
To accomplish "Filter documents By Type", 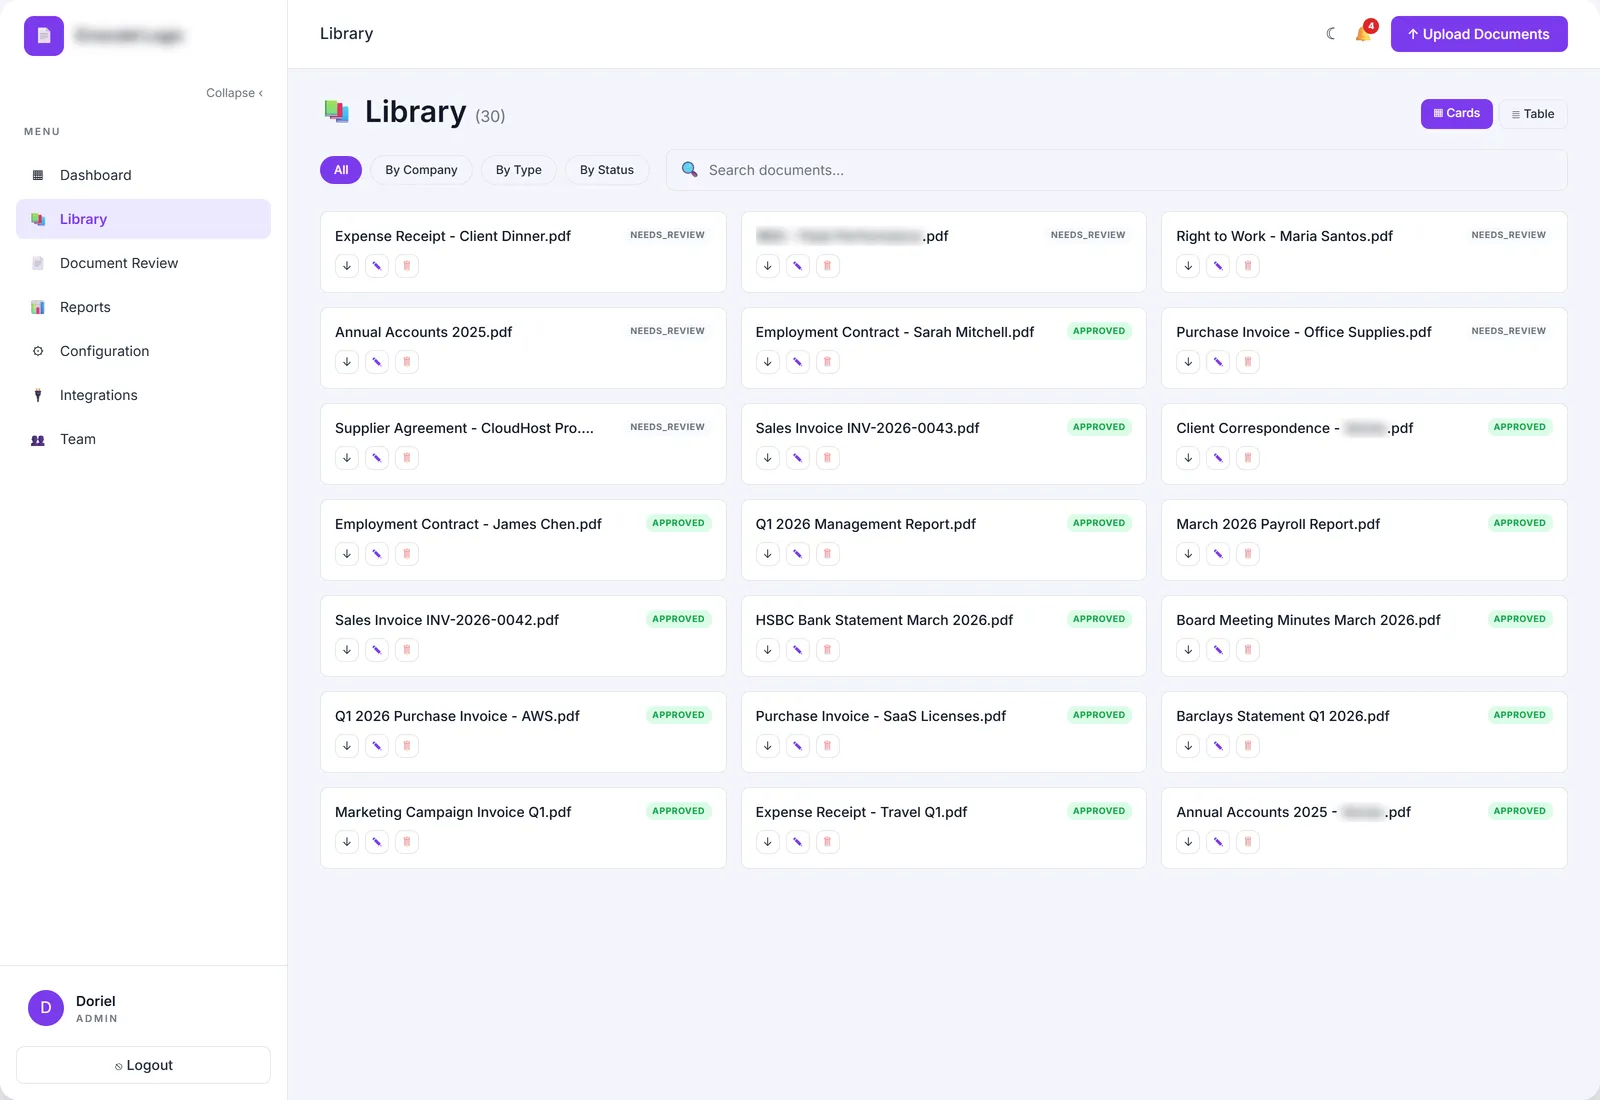I will coord(519,170).
